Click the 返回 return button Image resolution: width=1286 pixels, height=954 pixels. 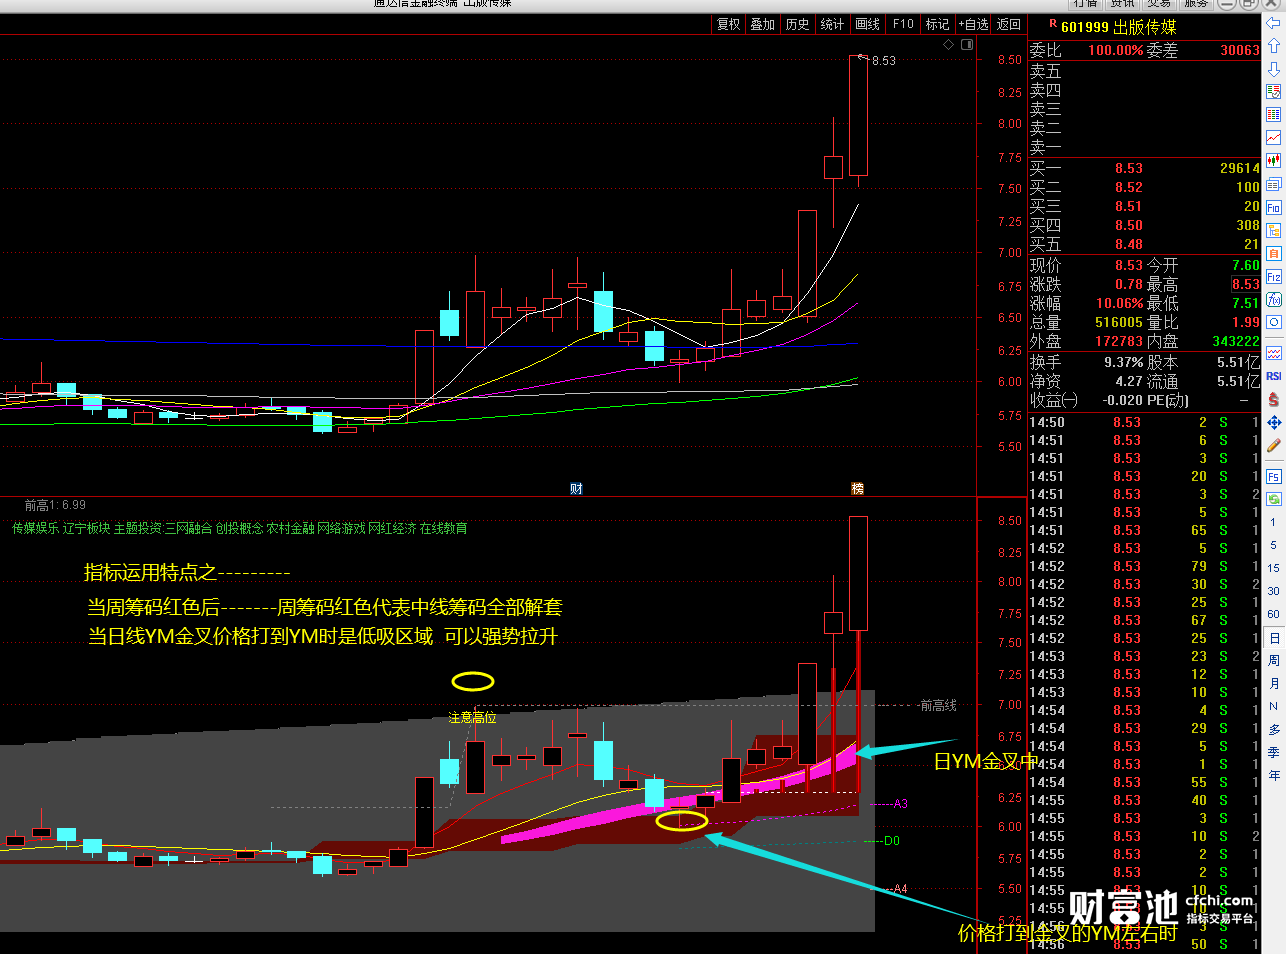coord(1009,24)
